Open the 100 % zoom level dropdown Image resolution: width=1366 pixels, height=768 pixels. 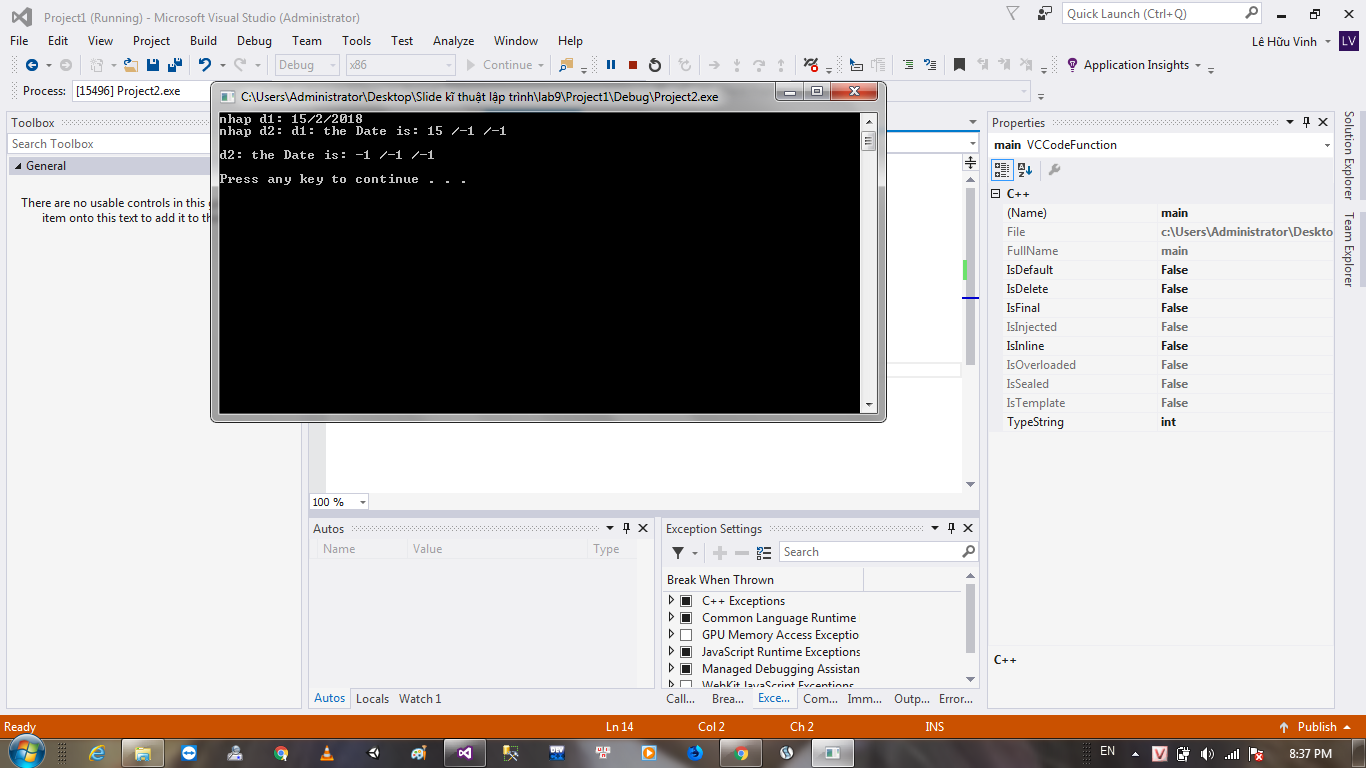[361, 502]
